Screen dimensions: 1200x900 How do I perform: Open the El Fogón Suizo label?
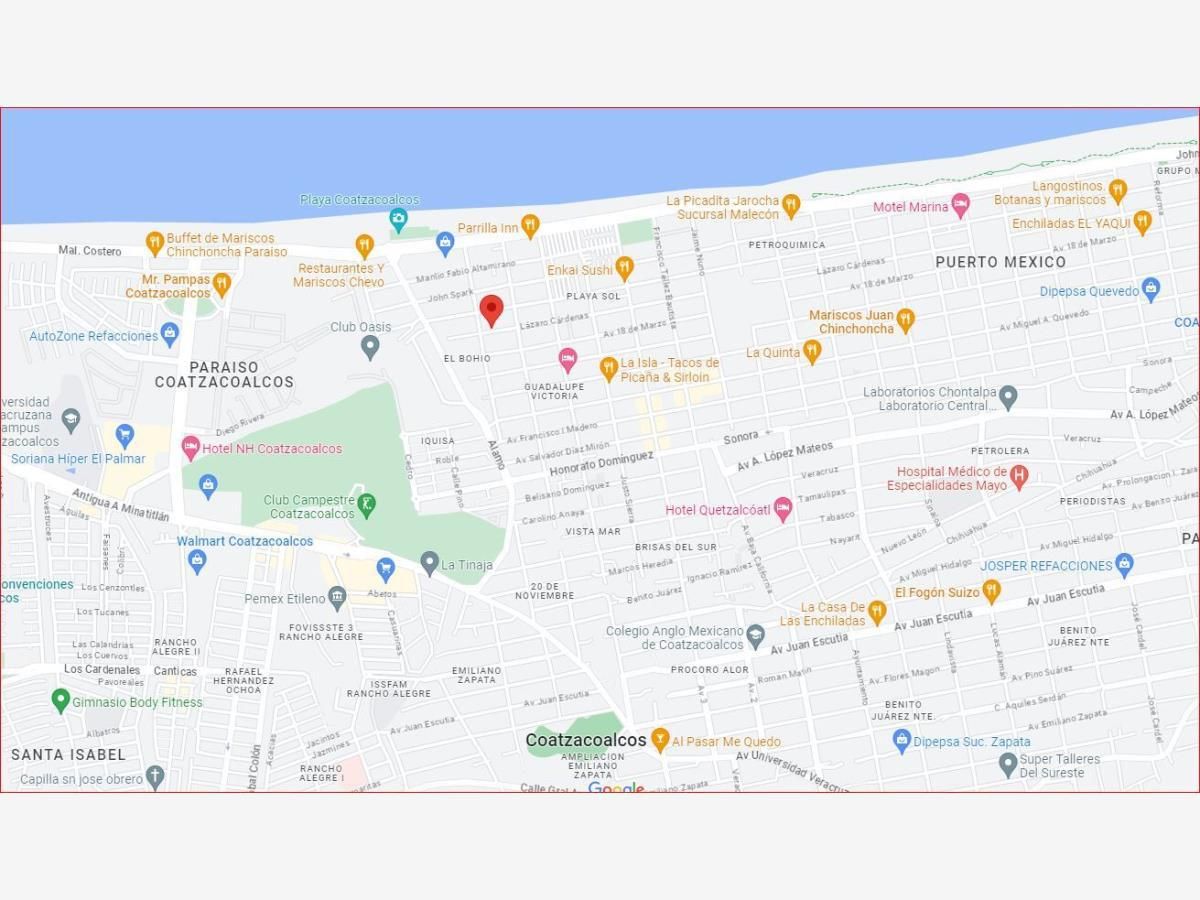tap(937, 593)
